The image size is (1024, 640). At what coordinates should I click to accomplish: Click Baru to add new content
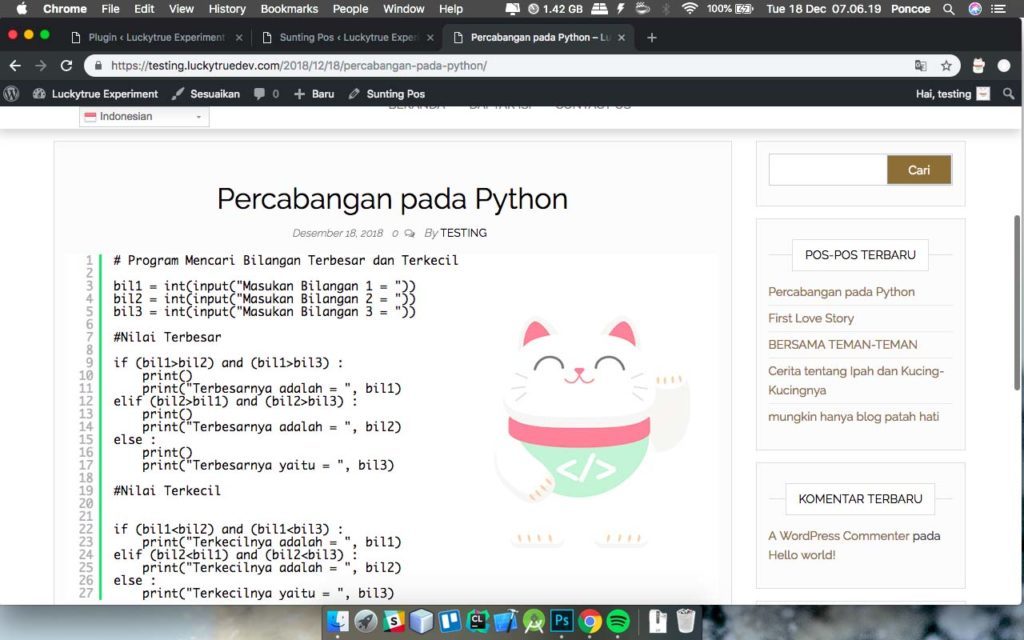point(314,94)
